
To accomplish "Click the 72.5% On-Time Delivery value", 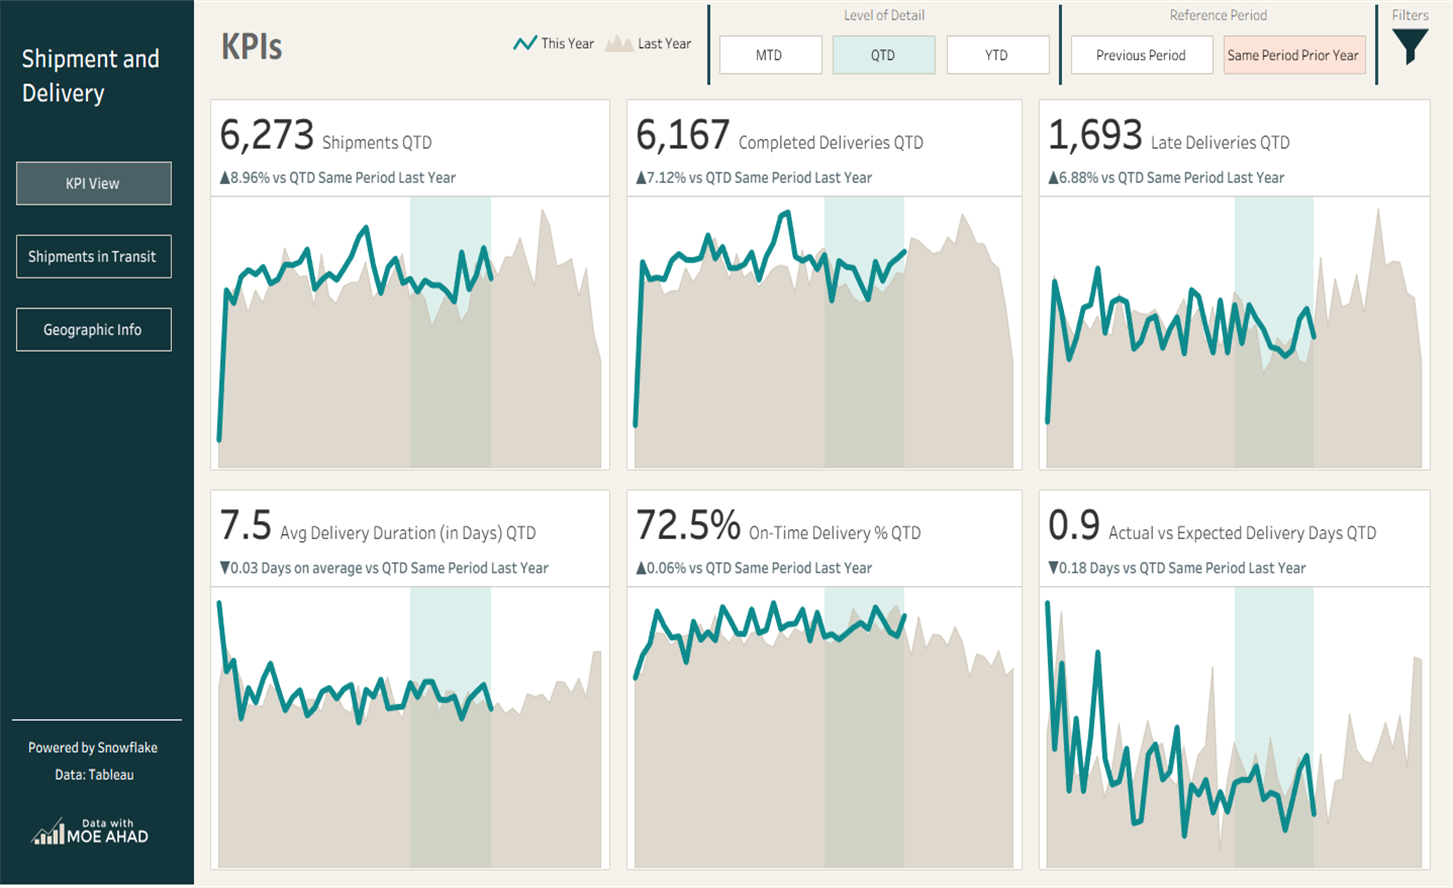I will [688, 525].
